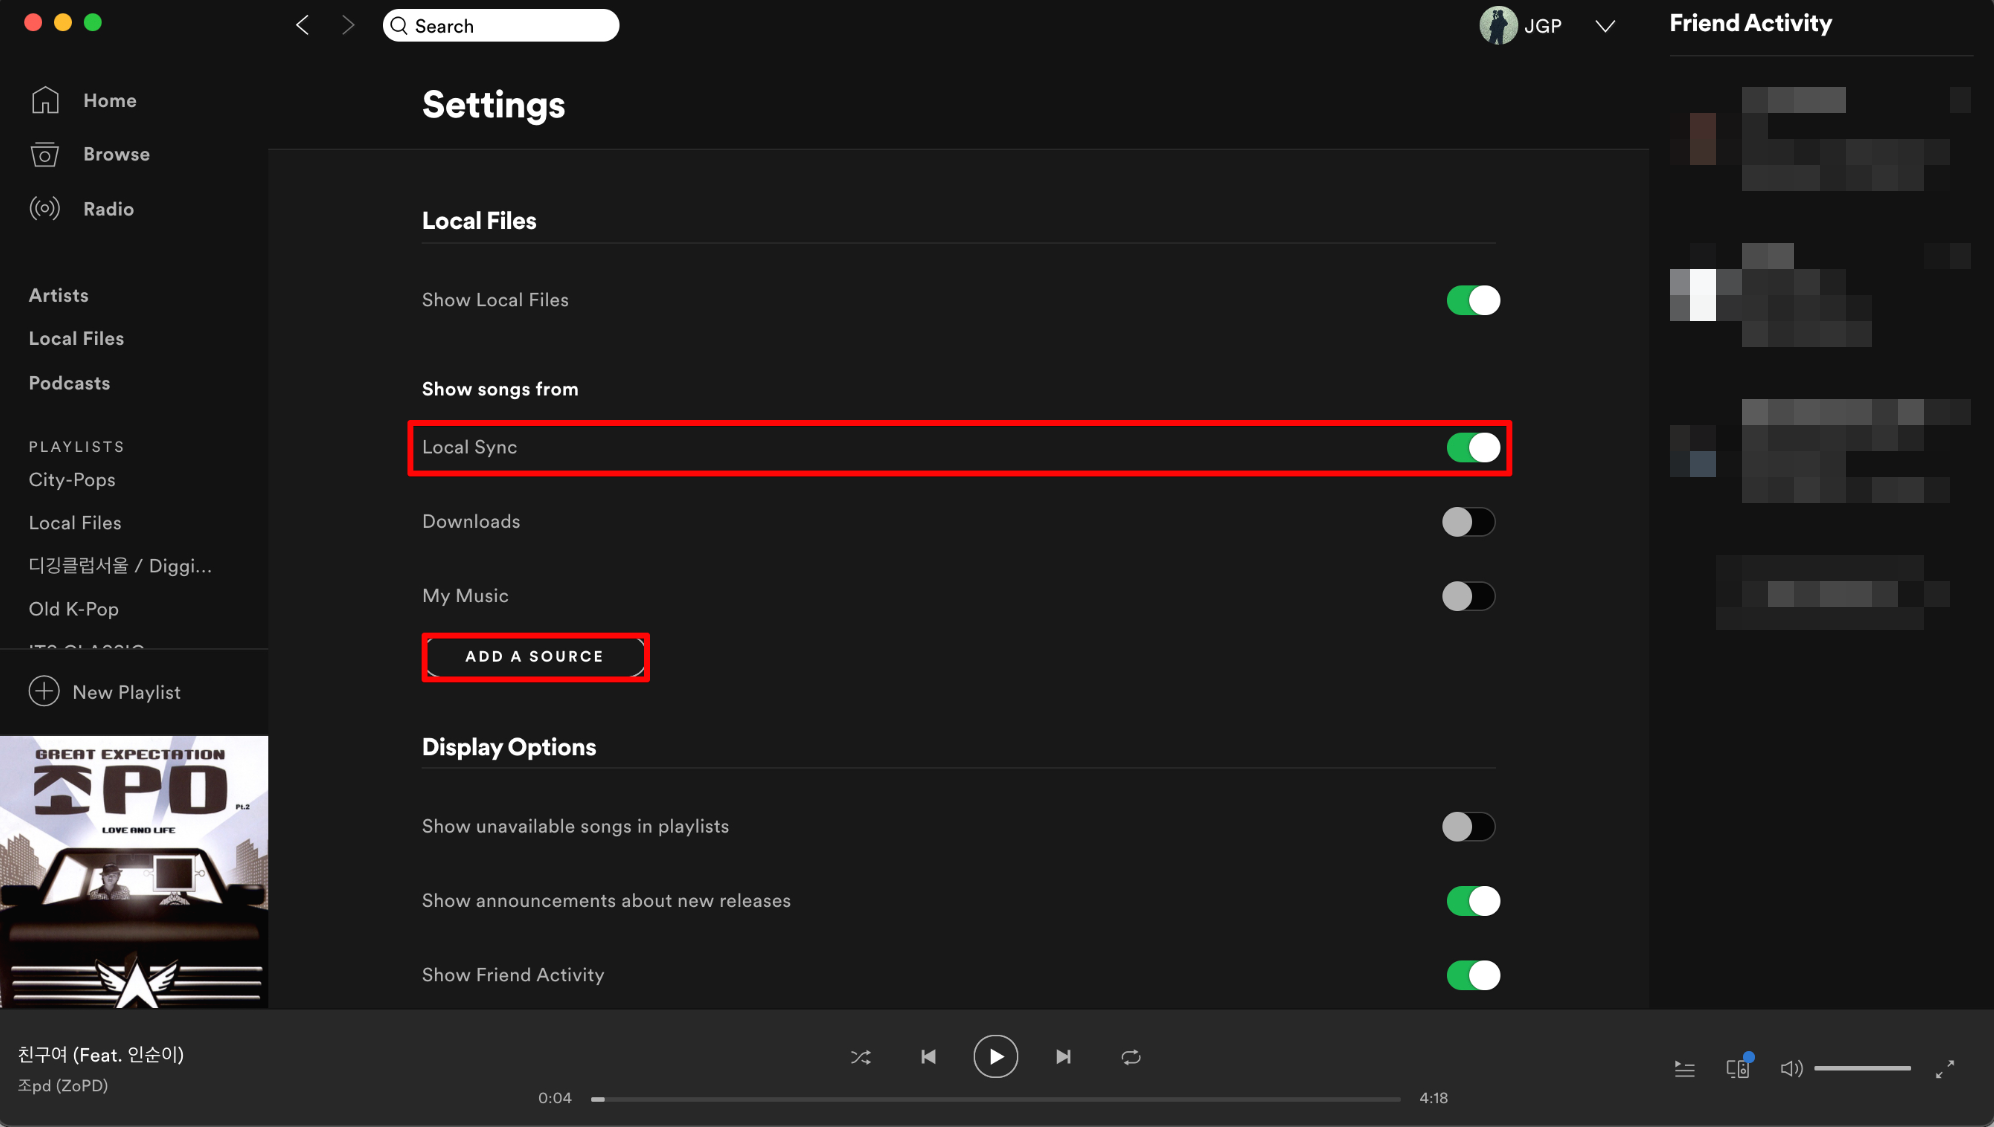The image size is (1994, 1127).
Task: Open the play queue icon
Action: (1684, 1069)
